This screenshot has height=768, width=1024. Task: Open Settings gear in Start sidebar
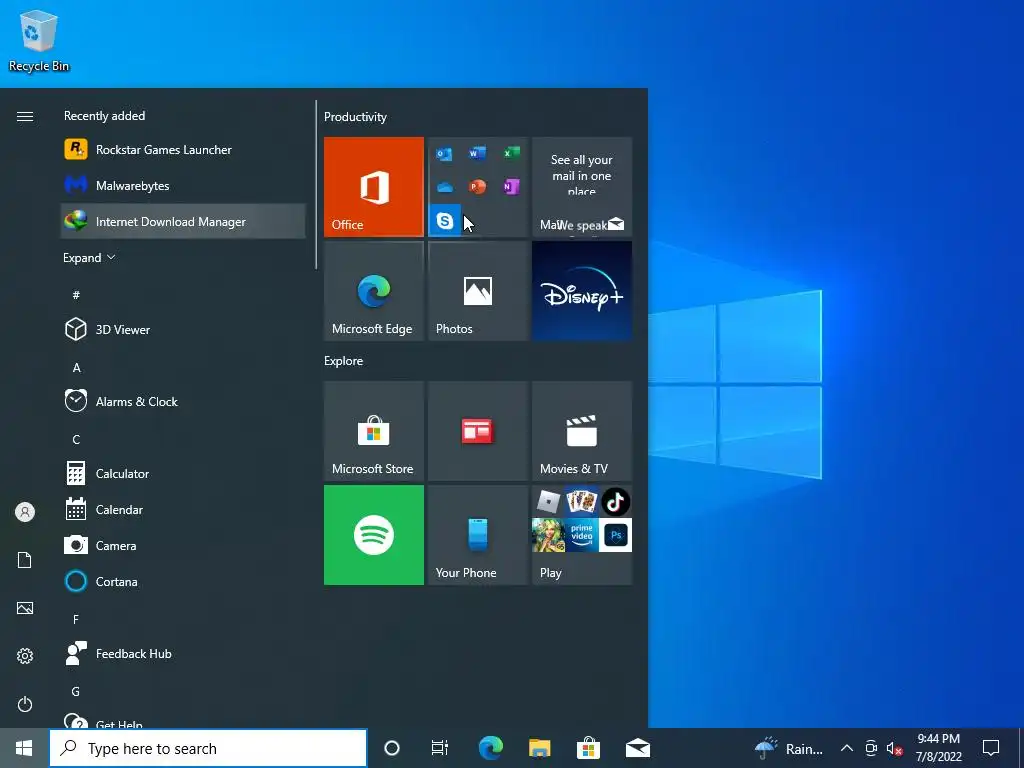tap(25, 656)
